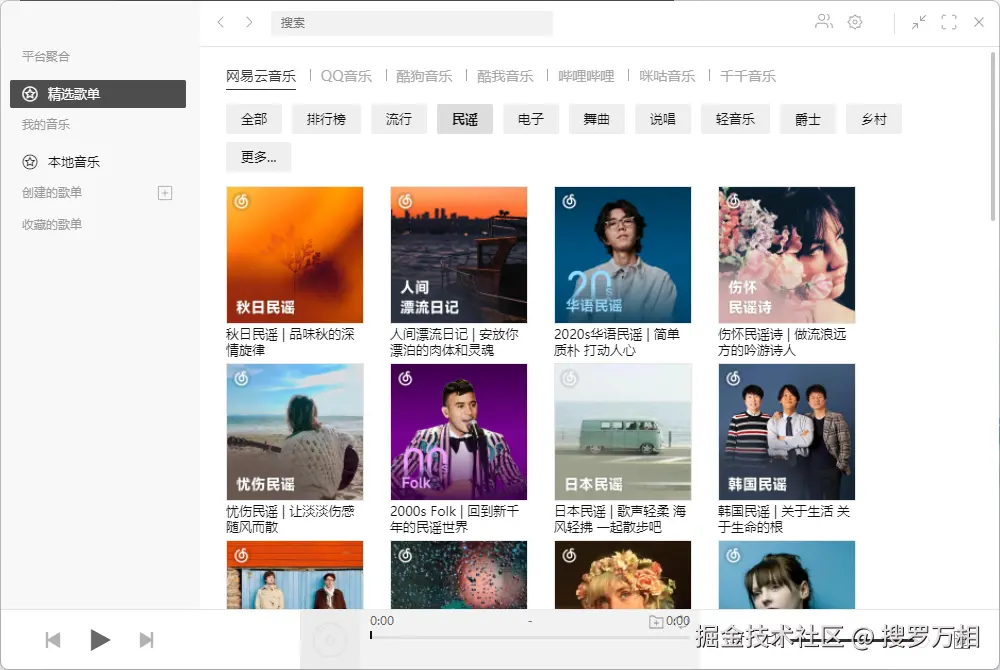
Task: Click the plus icon beside 创建的歌单
Action: [165, 193]
